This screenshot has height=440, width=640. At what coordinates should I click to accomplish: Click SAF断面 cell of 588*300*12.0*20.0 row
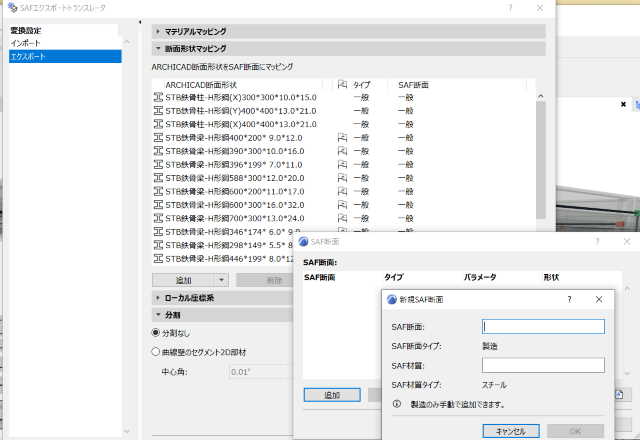click(406, 178)
